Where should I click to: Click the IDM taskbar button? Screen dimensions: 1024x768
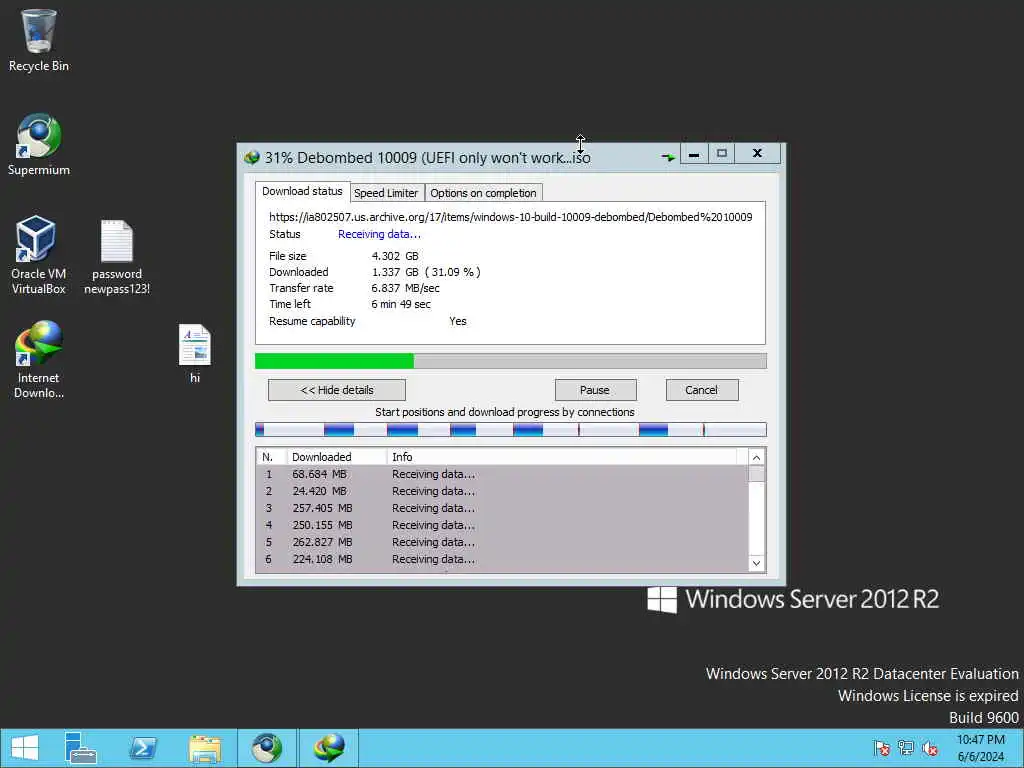pyautogui.click(x=328, y=748)
